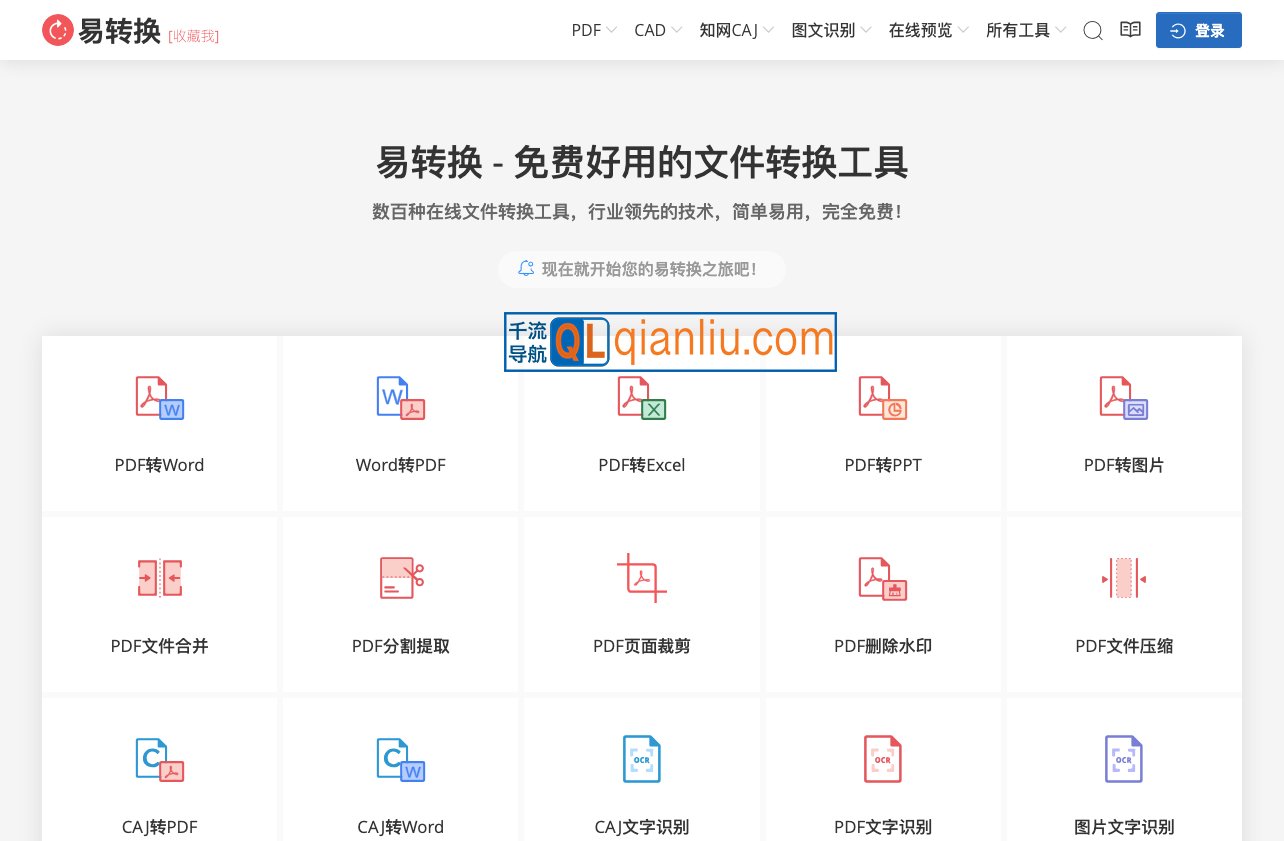
Task: Click the 现在就开始您的易转换之旅吧 banner
Action: click(642, 269)
